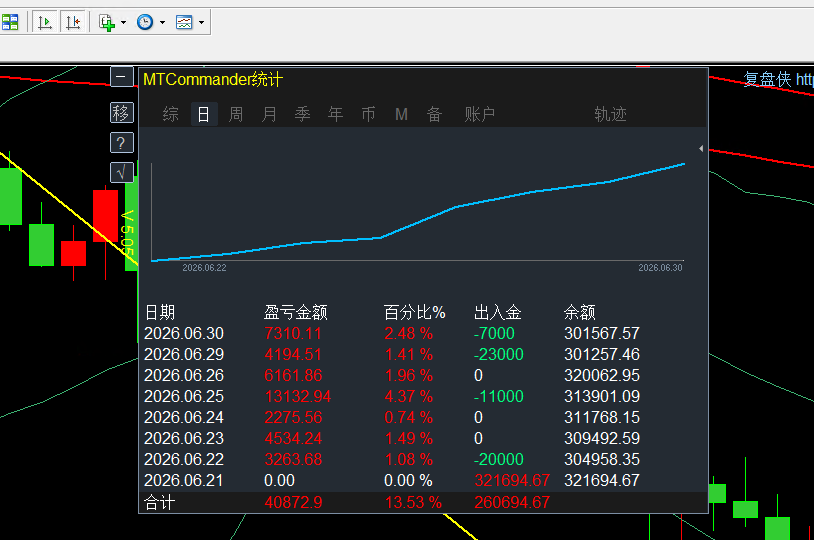The width and height of the screenshot is (814, 540).
Task: Switch to the 季 quarterly tab
Action: 303,114
